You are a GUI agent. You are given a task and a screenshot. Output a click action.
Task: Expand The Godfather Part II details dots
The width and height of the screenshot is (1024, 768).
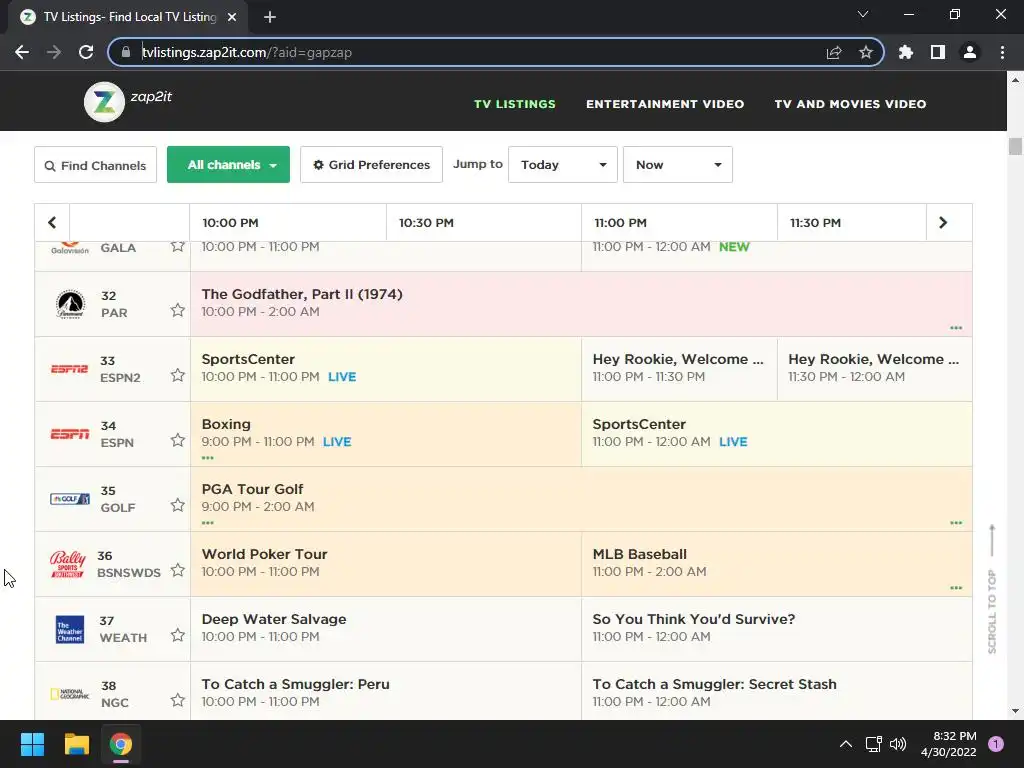pyautogui.click(x=956, y=328)
